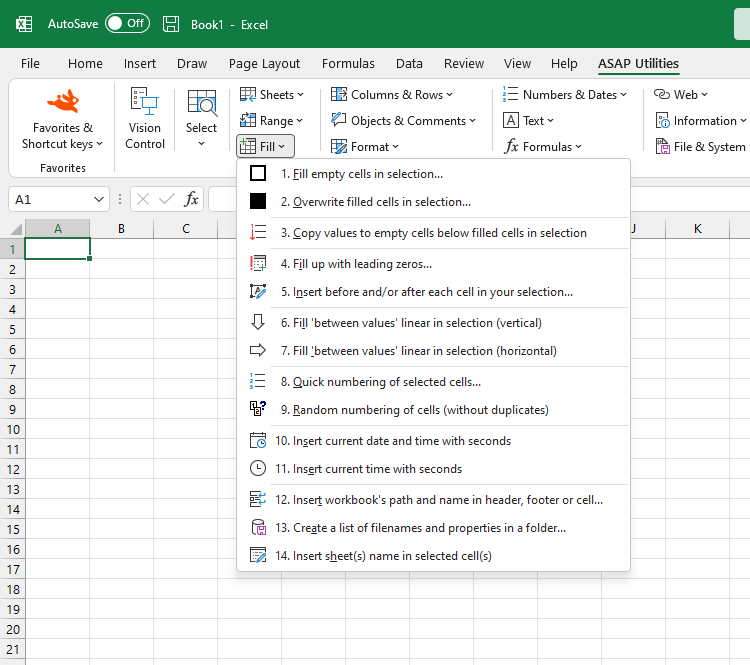Open the Help tab
750x665 pixels.
564,64
